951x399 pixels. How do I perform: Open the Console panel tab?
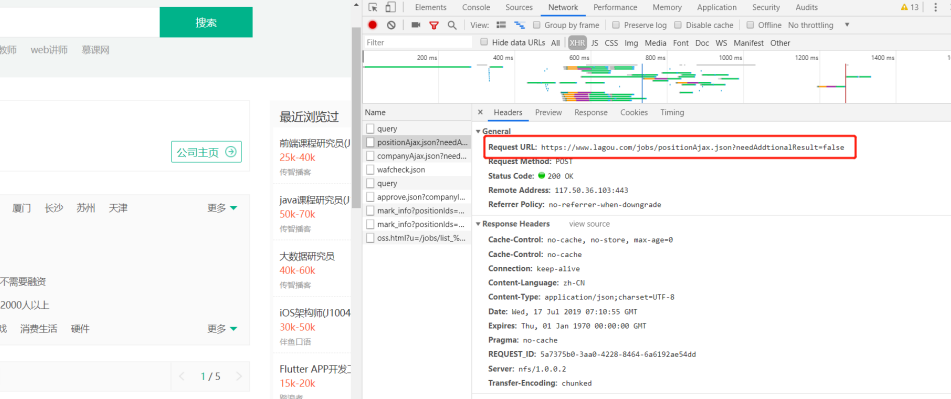(476, 7)
